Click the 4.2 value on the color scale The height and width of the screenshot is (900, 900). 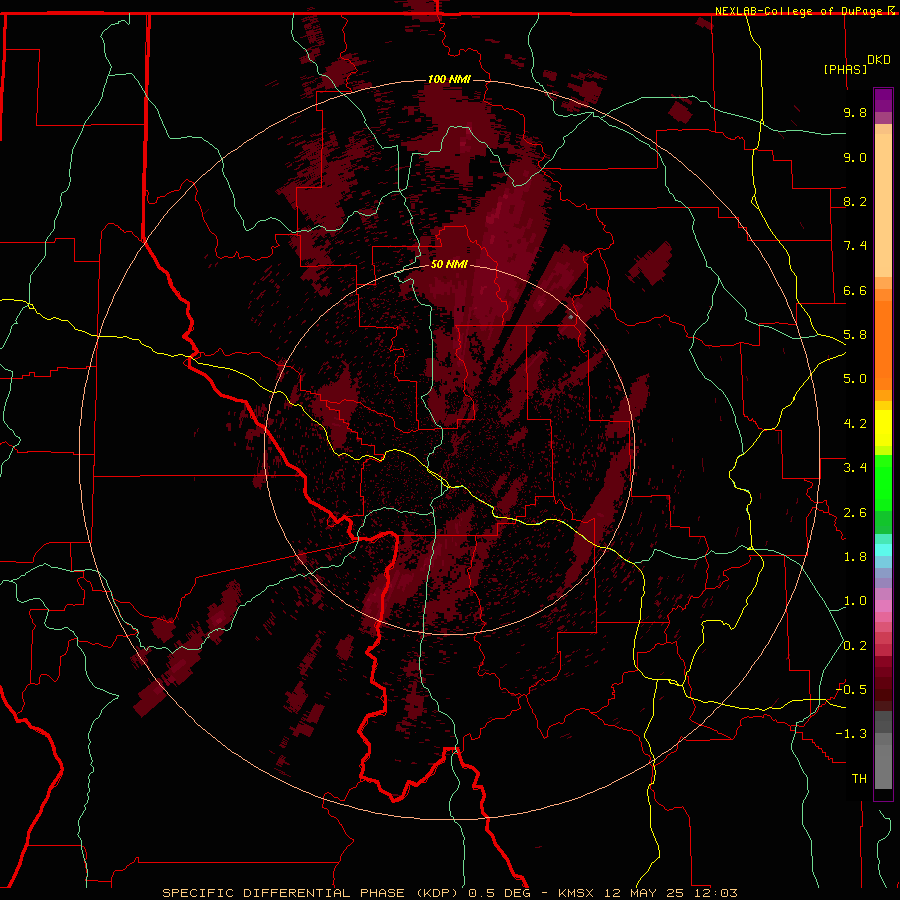pyautogui.click(x=855, y=424)
